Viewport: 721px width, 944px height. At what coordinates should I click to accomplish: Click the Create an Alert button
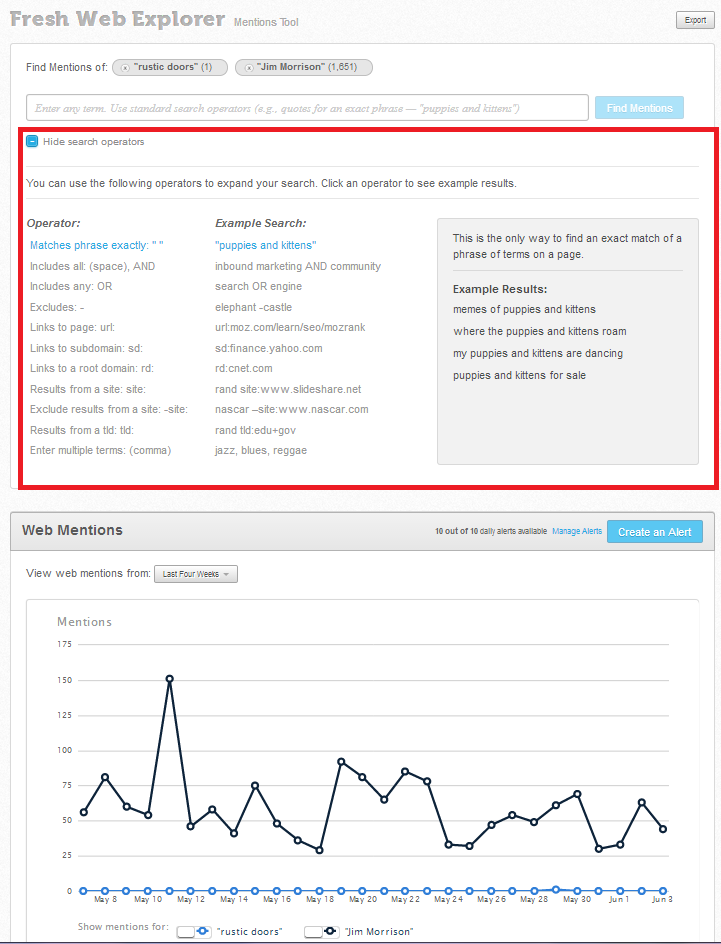tap(654, 532)
